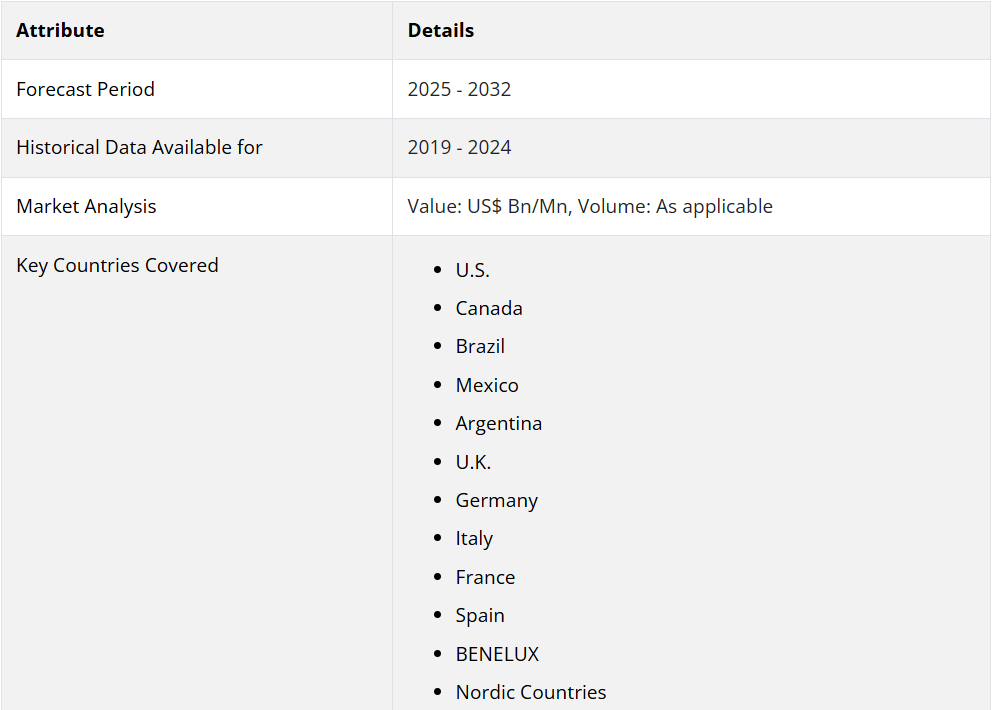Click the 2025 - 2032 forecast value
This screenshot has height=710, width=992.
coord(459,89)
